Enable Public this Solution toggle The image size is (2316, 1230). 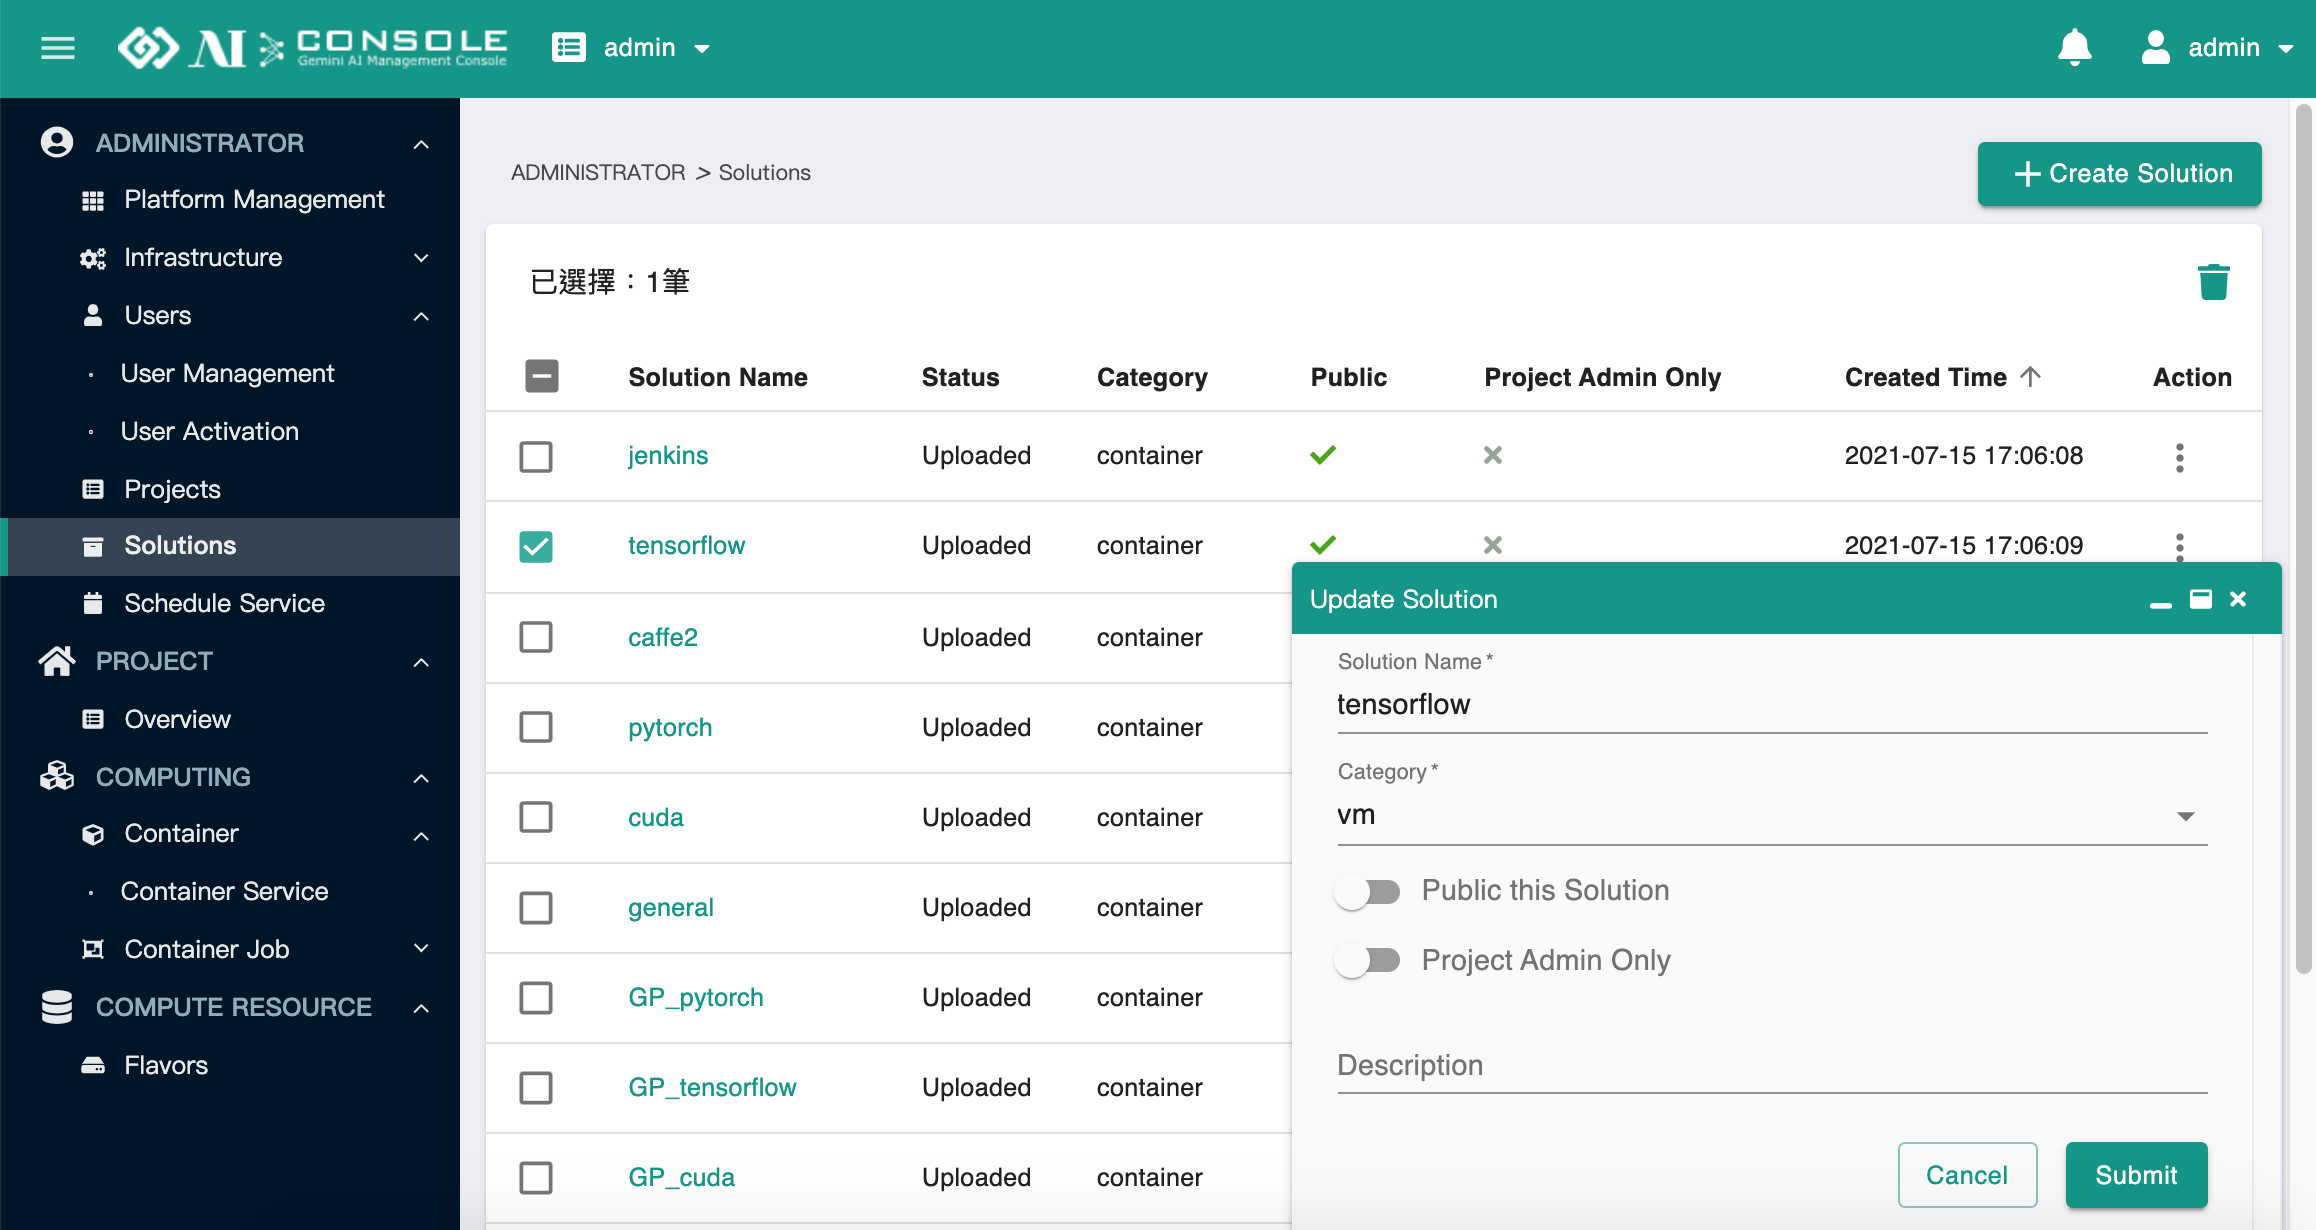pos(1367,891)
